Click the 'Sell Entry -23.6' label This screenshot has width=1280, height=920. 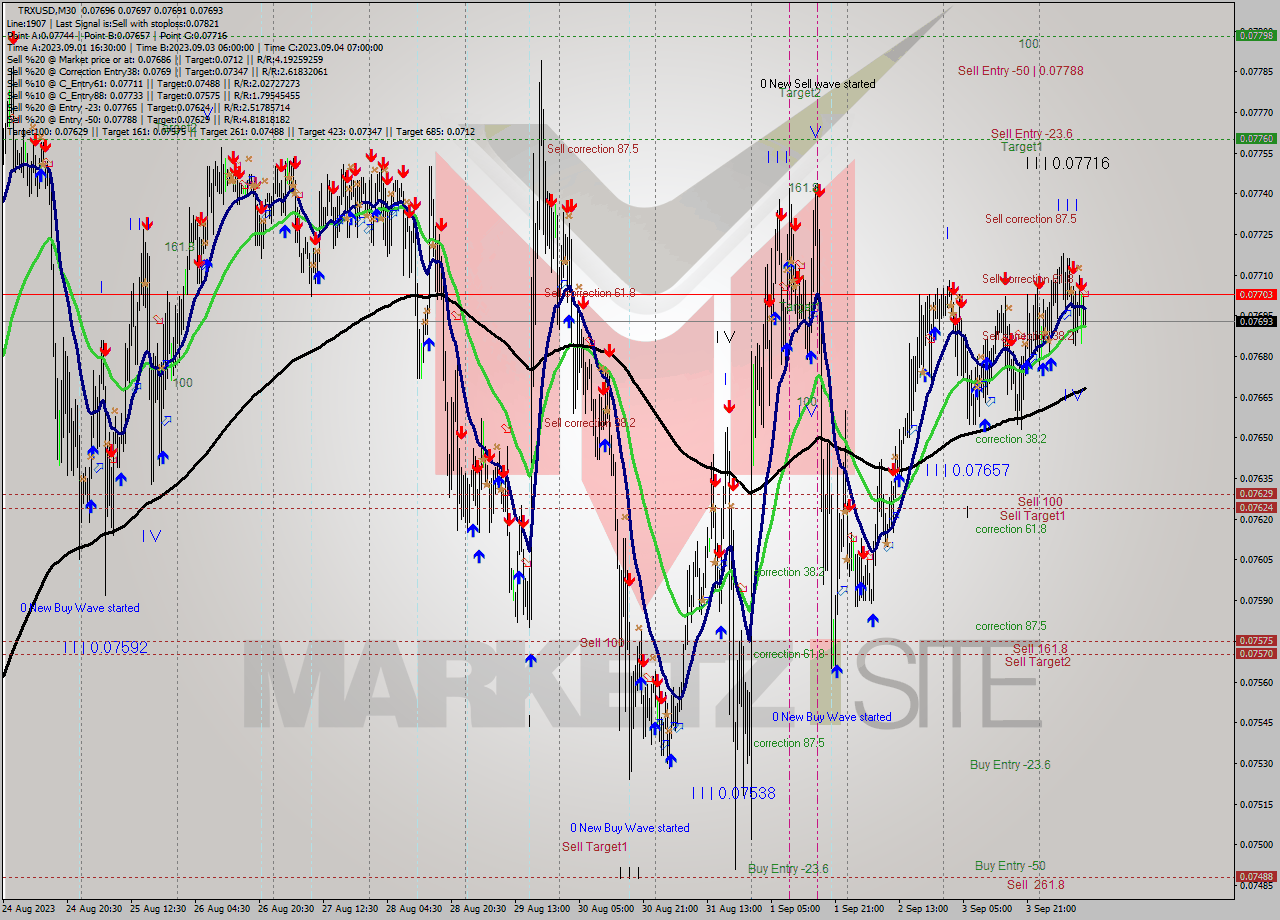click(x=1031, y=133)
